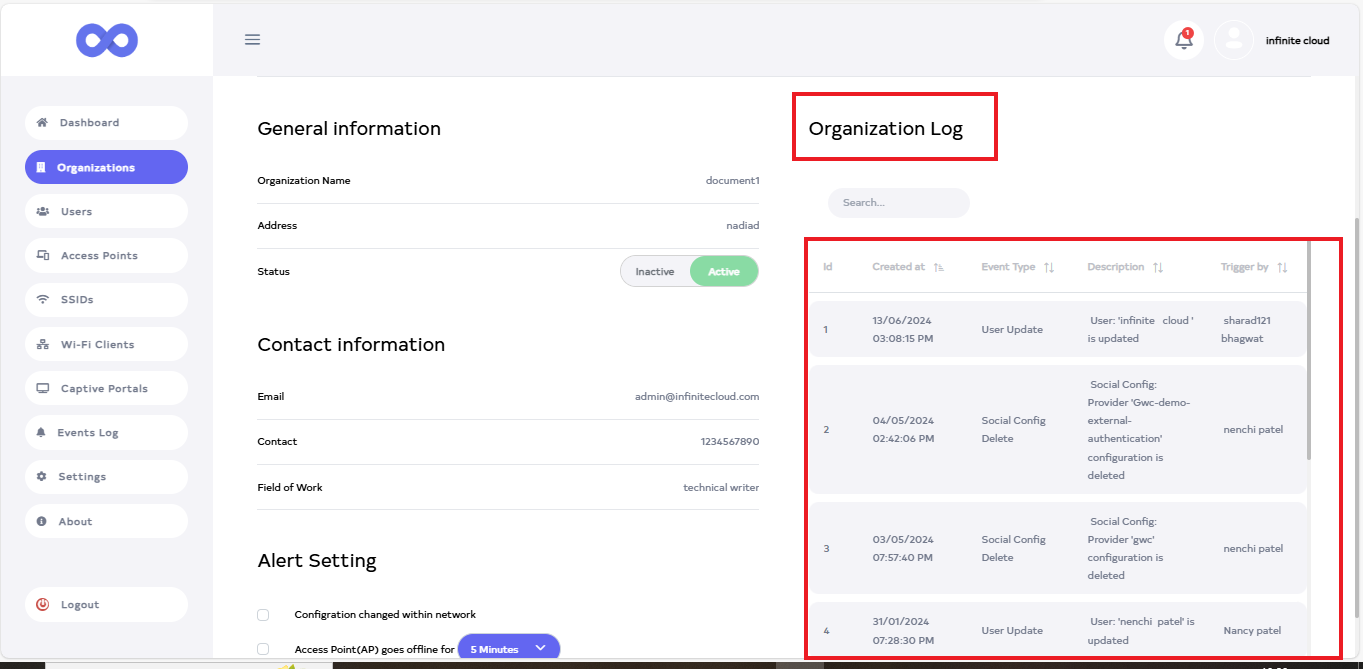
Task: Sort the log by Trigger by
Action: pos(1282,267)
